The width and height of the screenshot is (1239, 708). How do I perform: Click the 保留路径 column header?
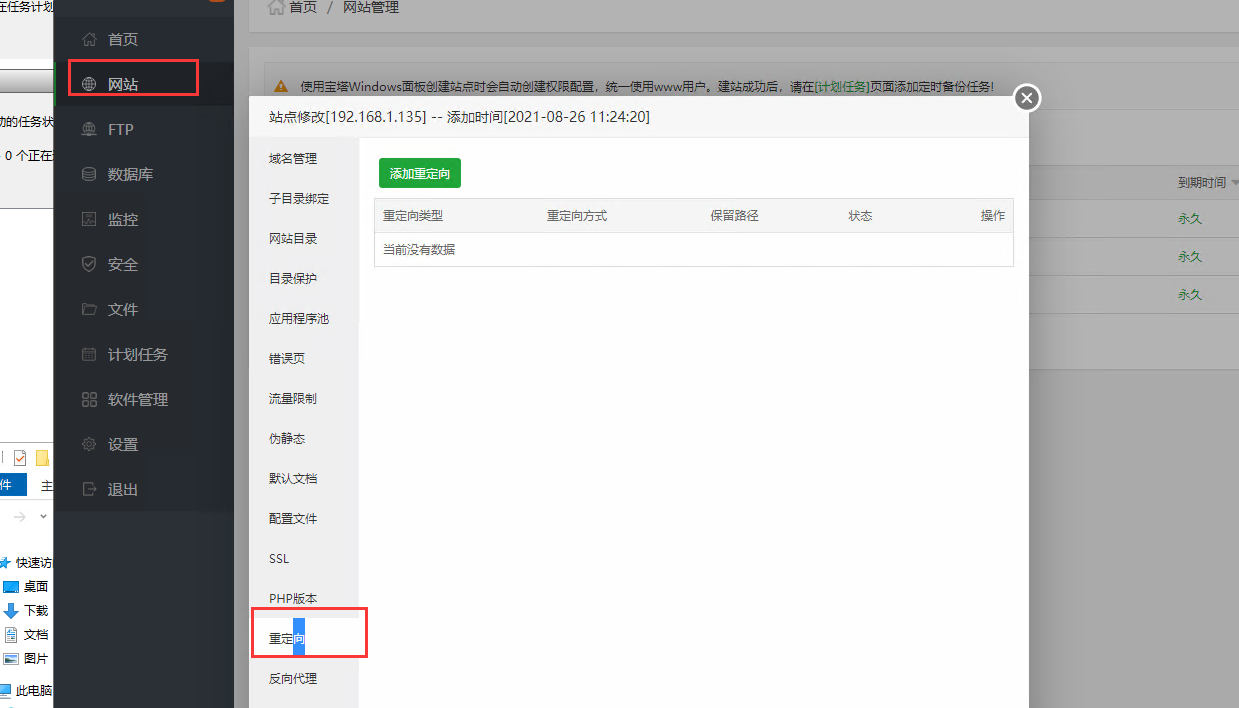click(x=735, y=216)
